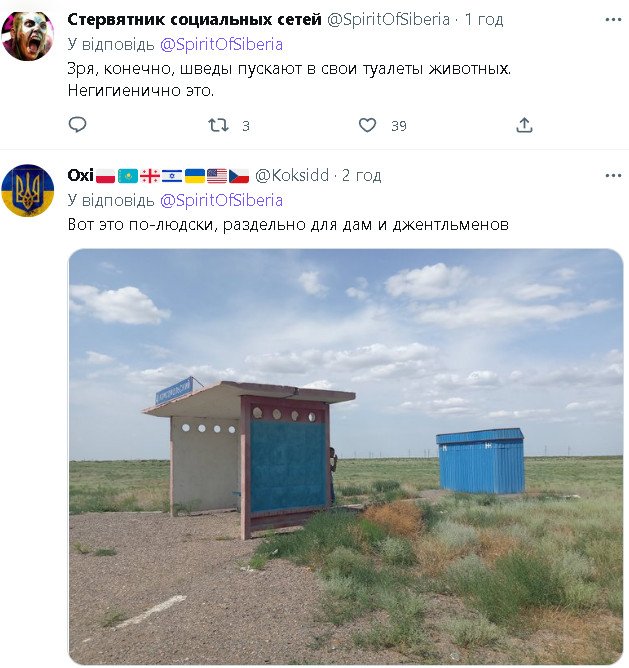The image size is (629, 668).
Task: View the like count 39
Action: 399,126
